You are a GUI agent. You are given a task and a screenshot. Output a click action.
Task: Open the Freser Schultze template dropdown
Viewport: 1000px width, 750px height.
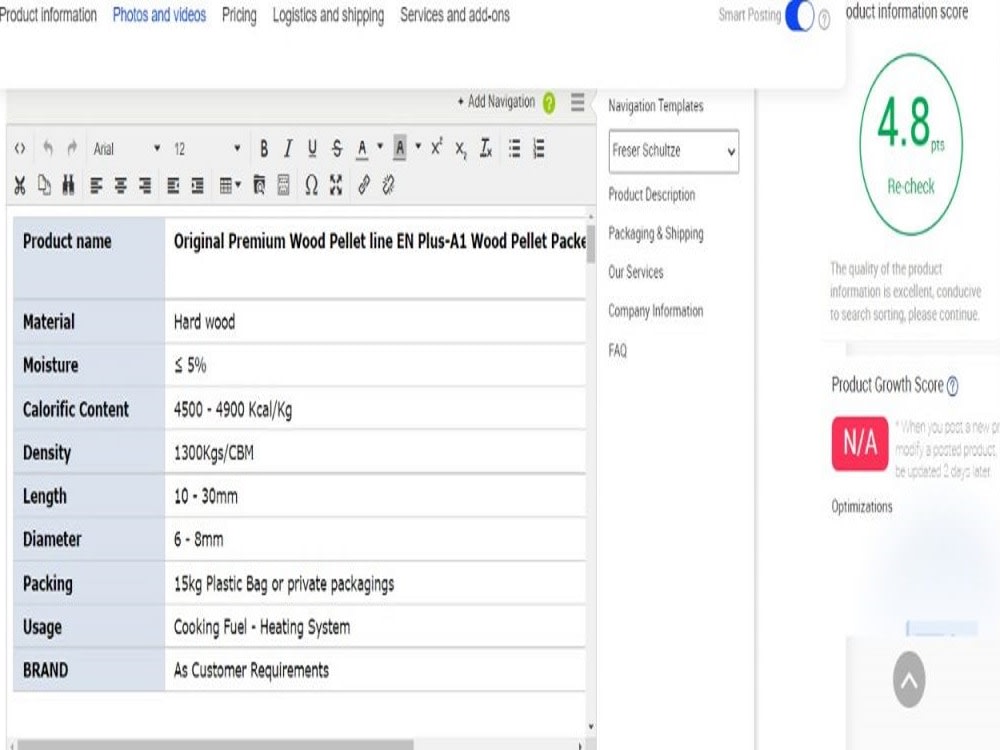click(x=673, y=151)
